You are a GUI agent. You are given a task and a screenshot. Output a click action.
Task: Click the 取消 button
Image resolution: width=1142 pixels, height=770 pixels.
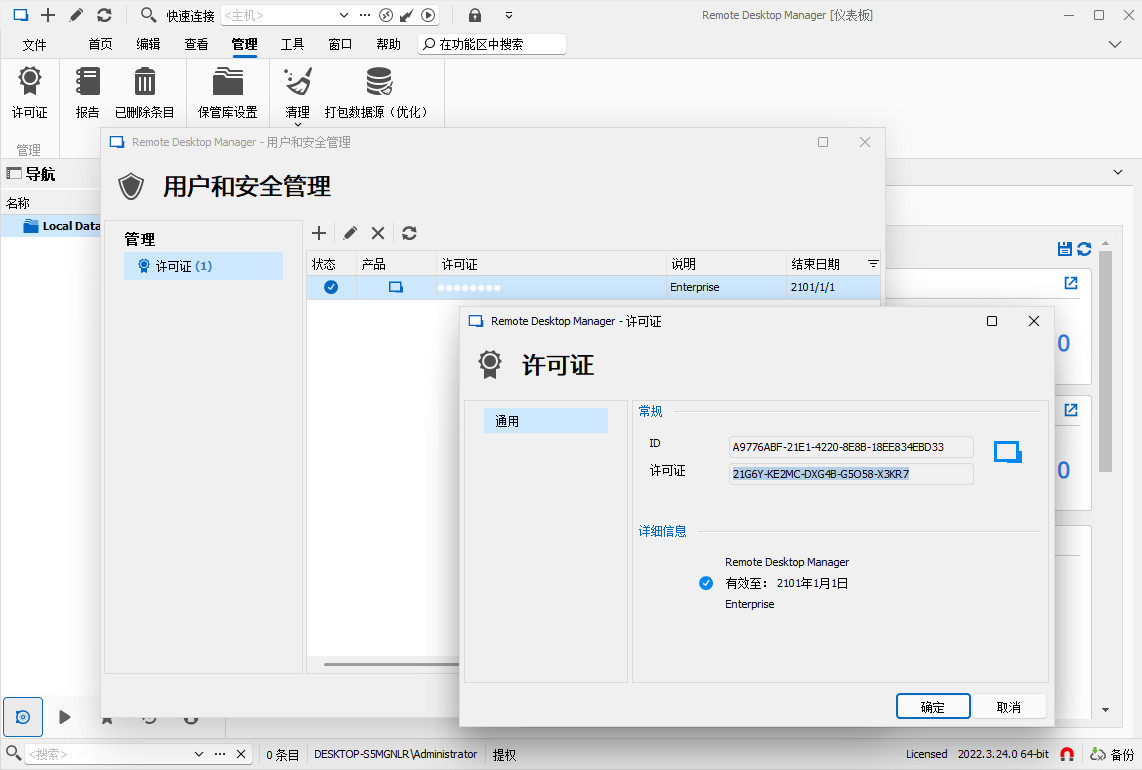[1009, 707]
